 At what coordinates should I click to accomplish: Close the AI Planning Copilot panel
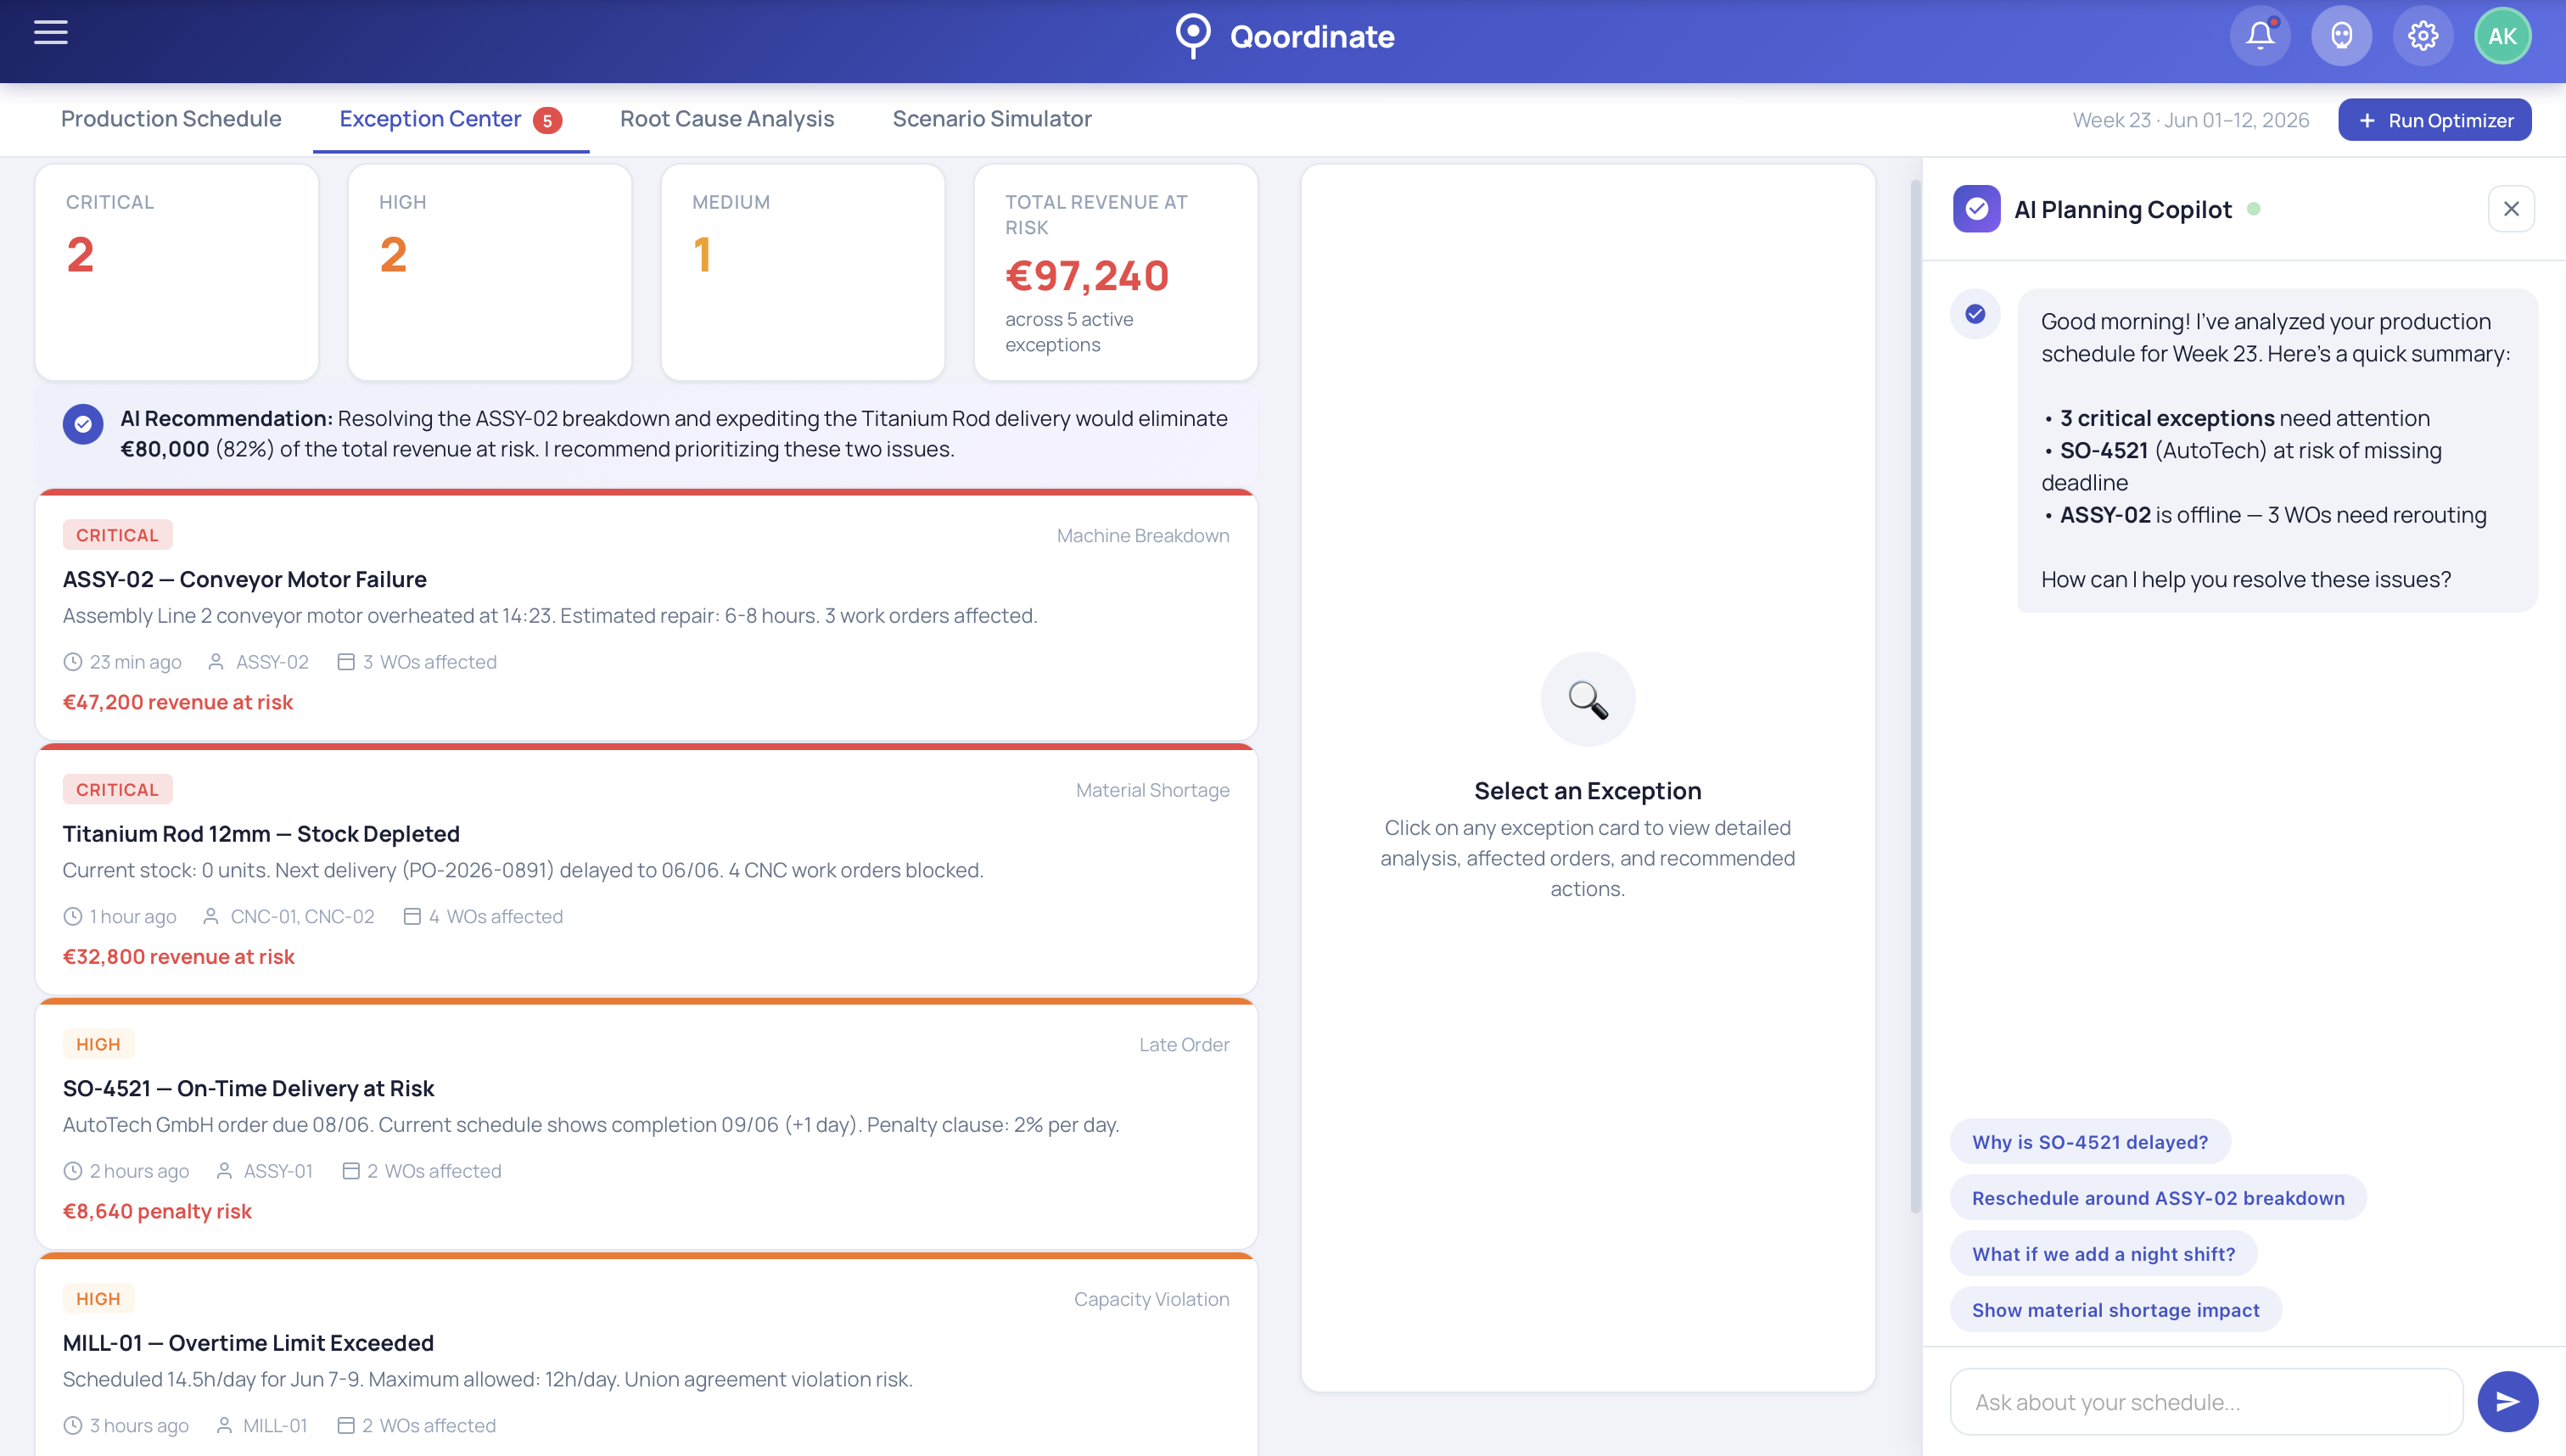(x=2510, y=209)
